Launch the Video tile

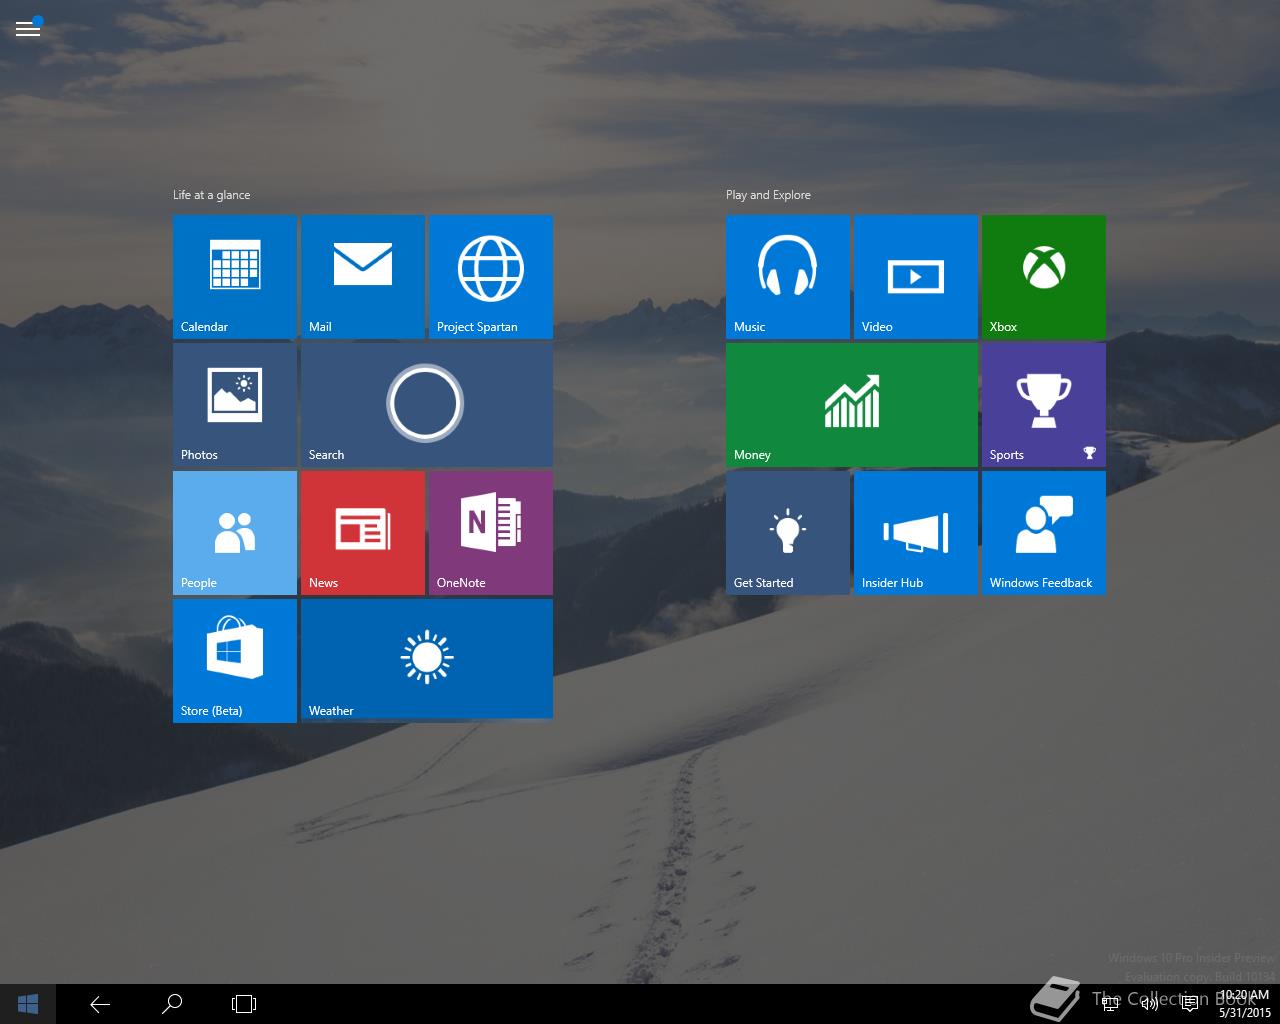pos(916,277)
